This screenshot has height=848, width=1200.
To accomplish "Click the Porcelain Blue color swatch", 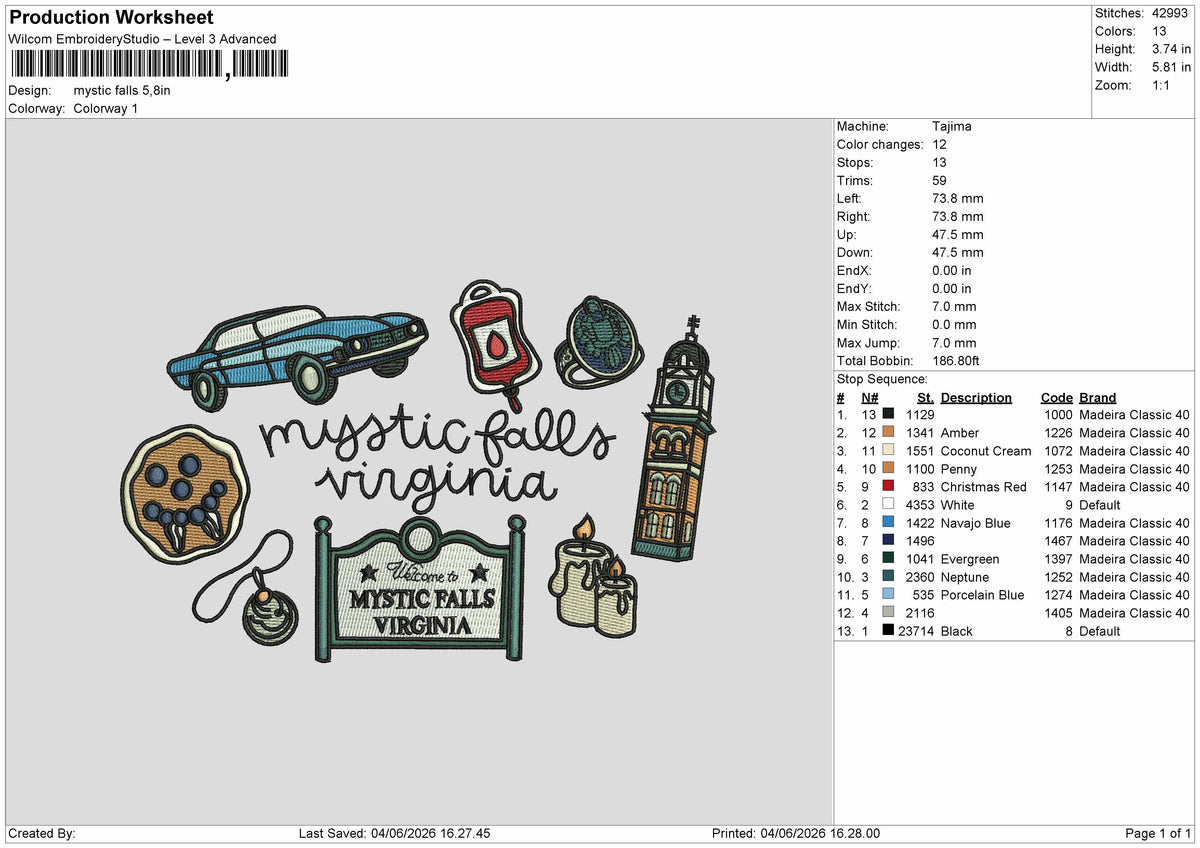I will pos(888,595).
